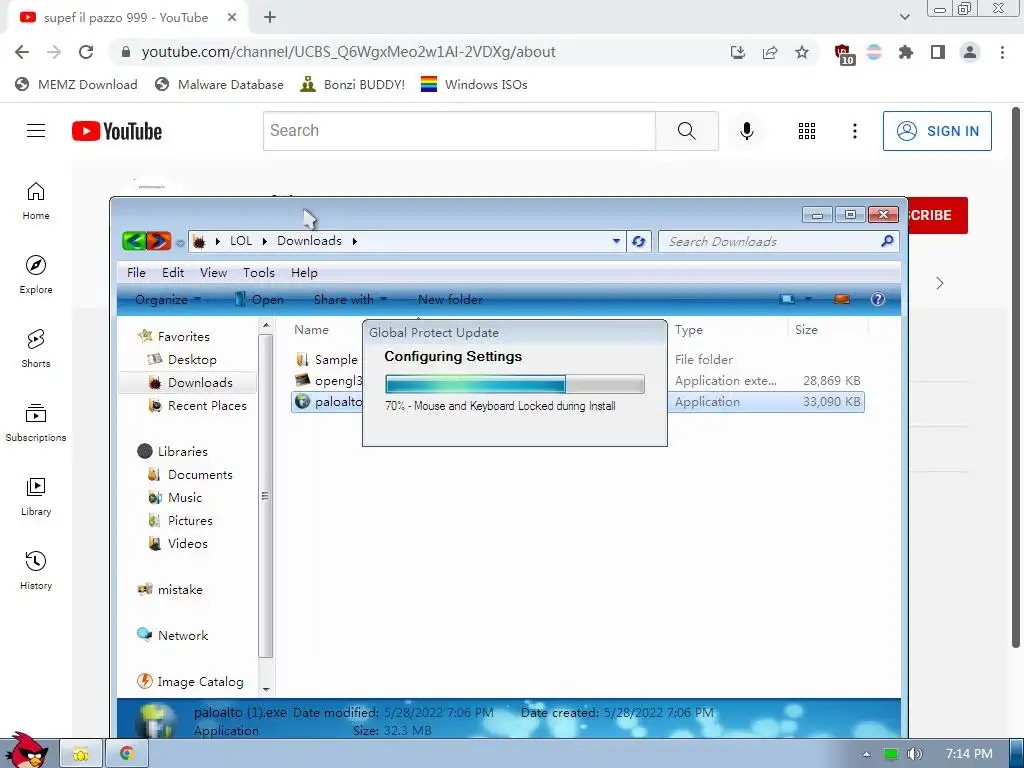Open the Help menu in Explorer

coord(304,273)
